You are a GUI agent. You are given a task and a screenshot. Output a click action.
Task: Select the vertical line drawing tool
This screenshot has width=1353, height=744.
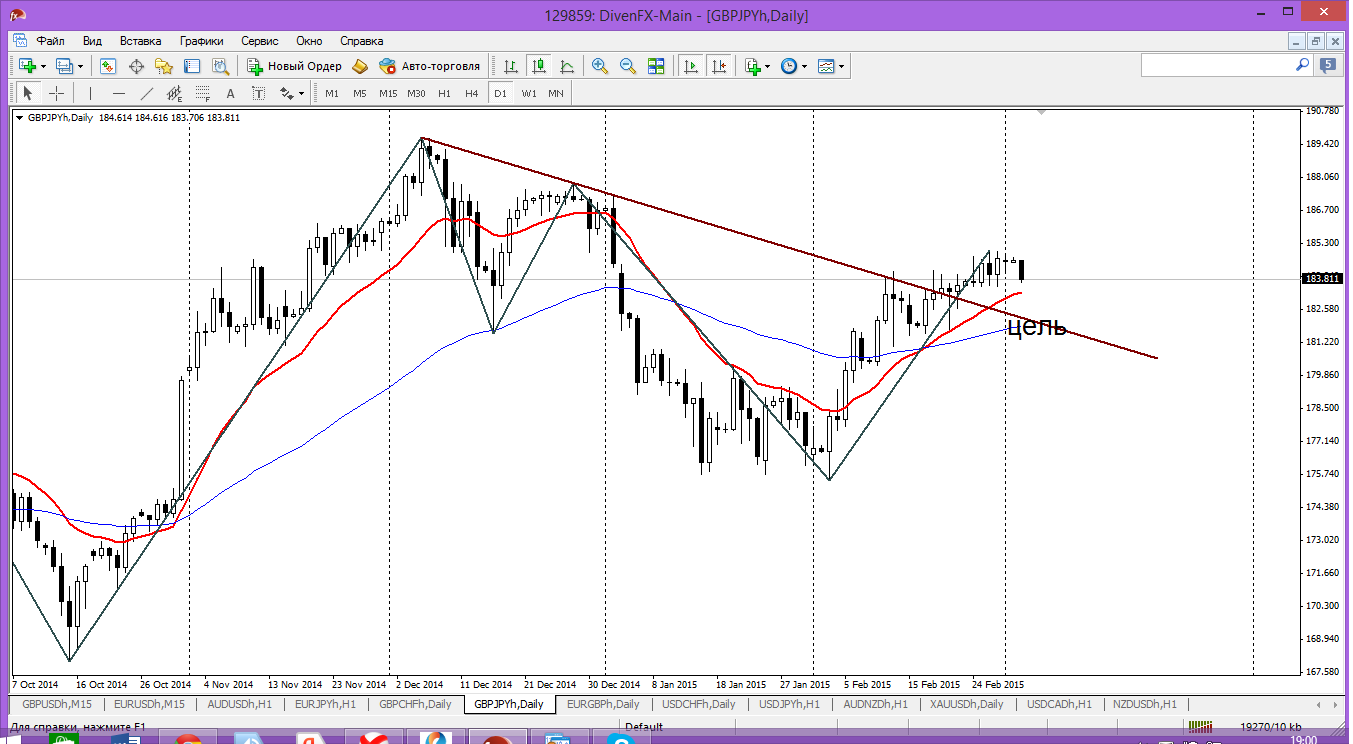pos(90,93)
